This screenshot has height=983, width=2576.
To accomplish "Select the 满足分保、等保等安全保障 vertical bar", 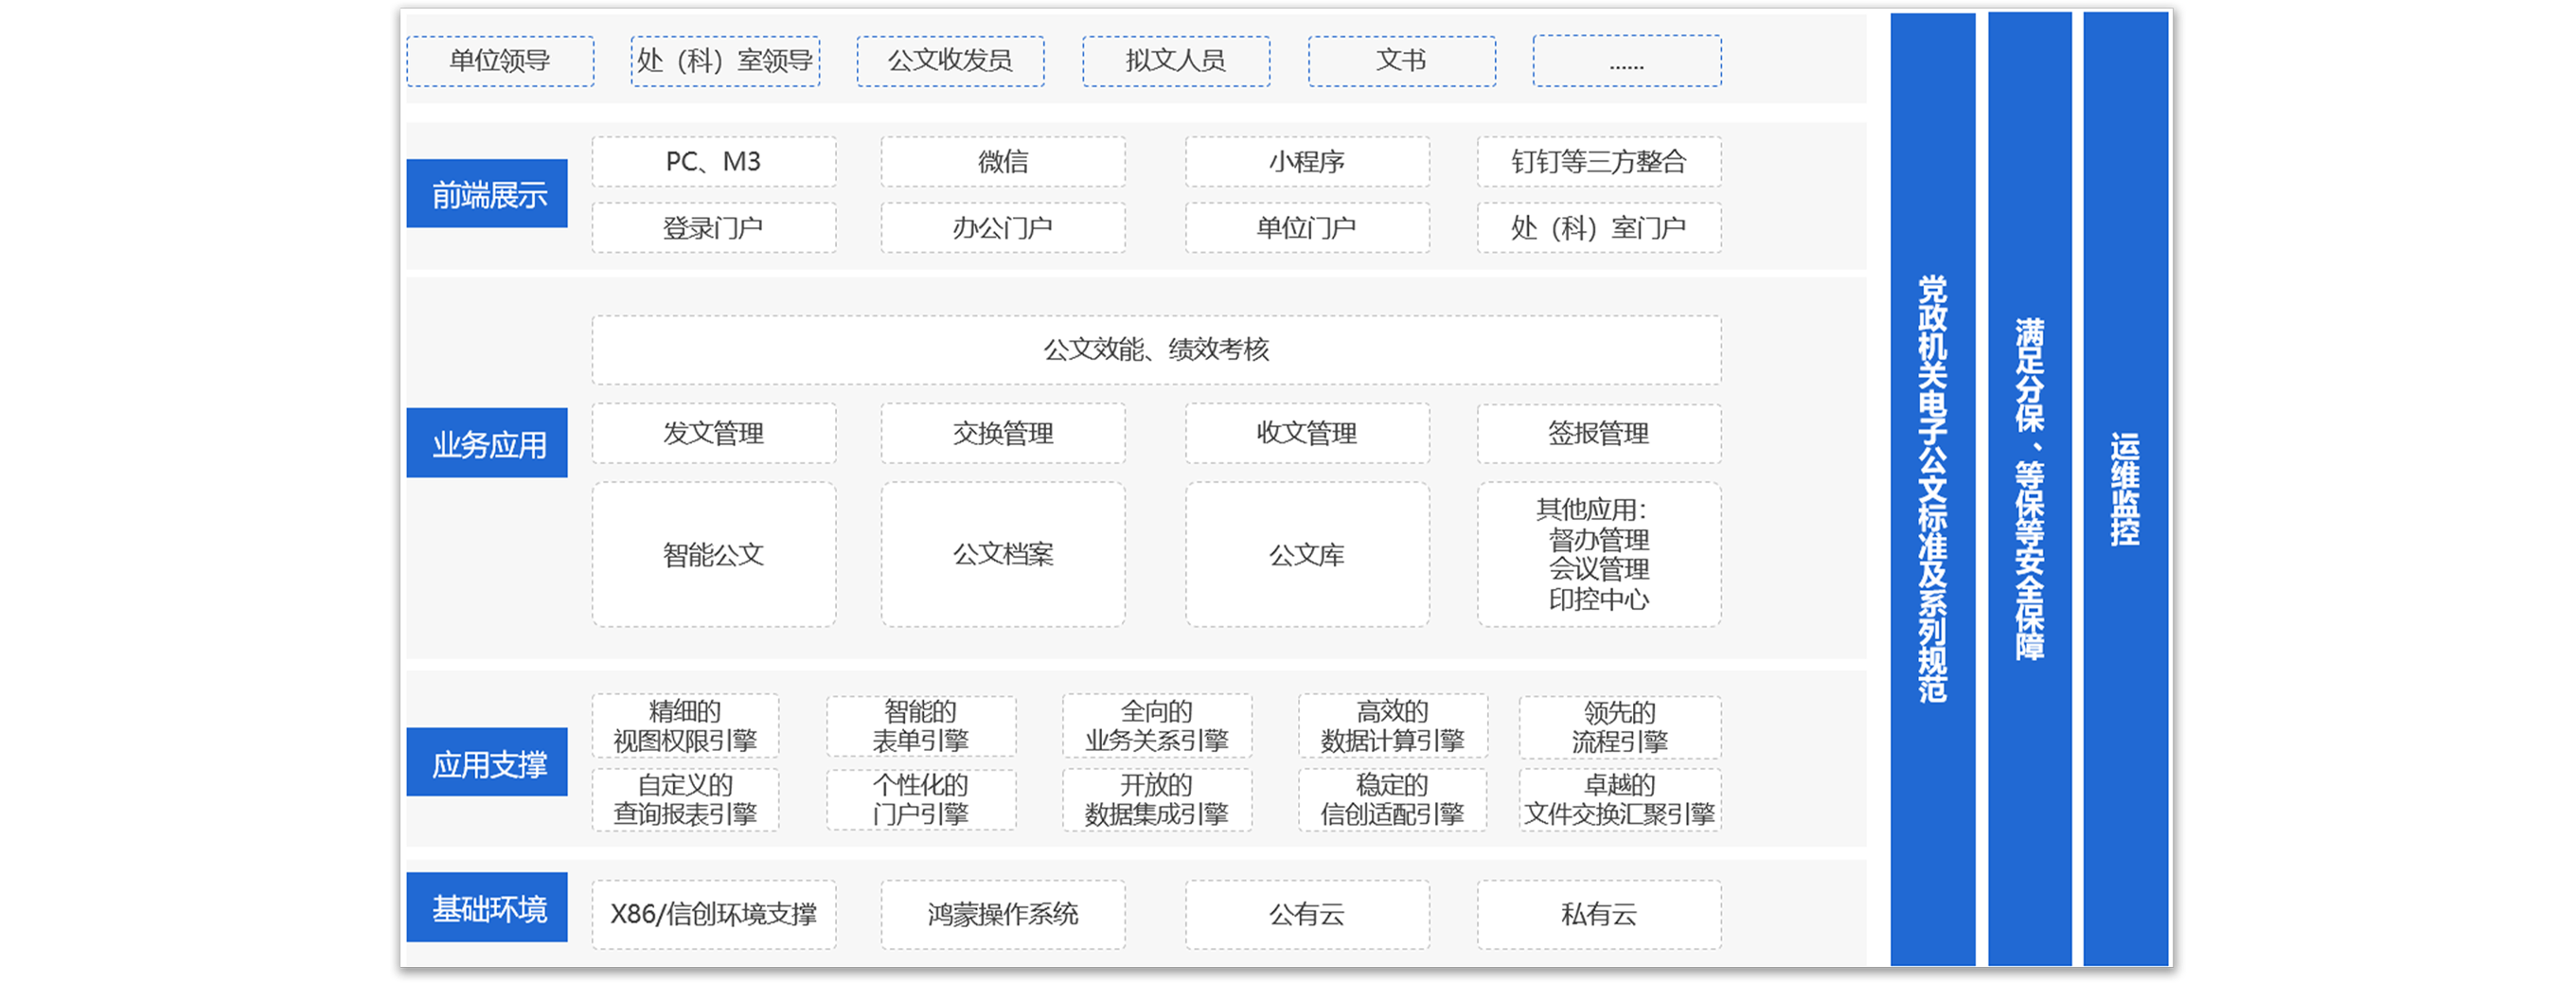I will (2030, 489).
